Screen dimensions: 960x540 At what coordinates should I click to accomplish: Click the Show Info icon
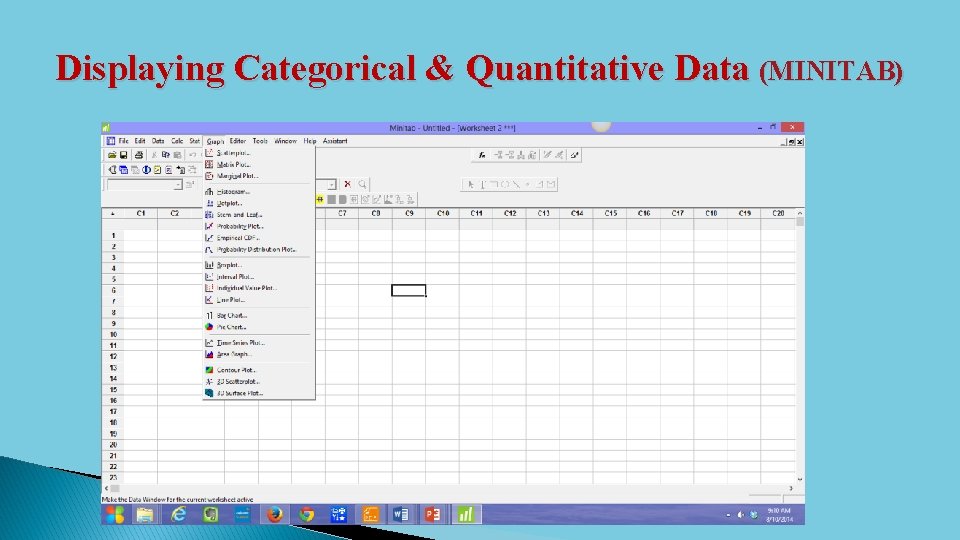pyautogui.click(x=146, y=170)
